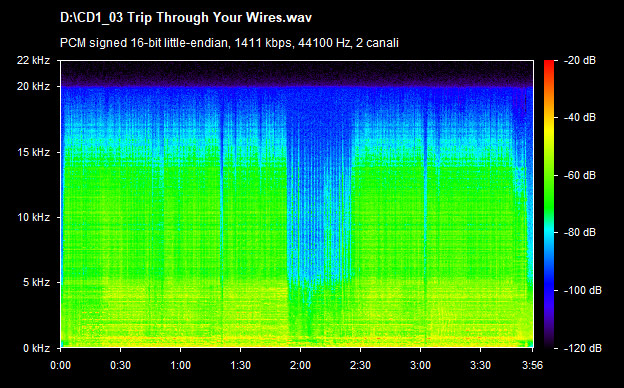The width and height of the screenshot is (624, 388).
Task: Click the -60 dB legend label
Action: [x=580, y=175]
